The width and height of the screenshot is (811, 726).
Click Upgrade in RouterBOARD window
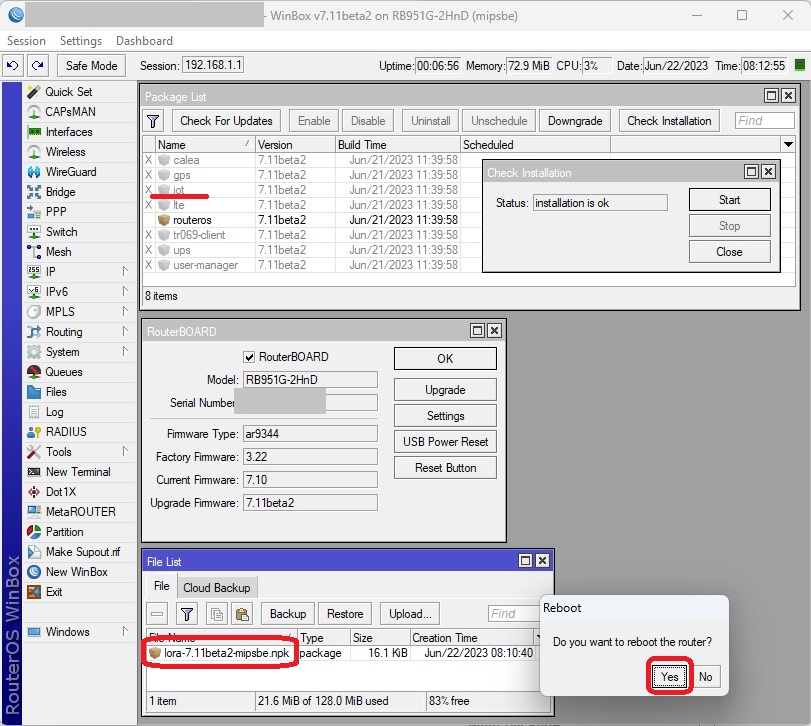[445, 390]
